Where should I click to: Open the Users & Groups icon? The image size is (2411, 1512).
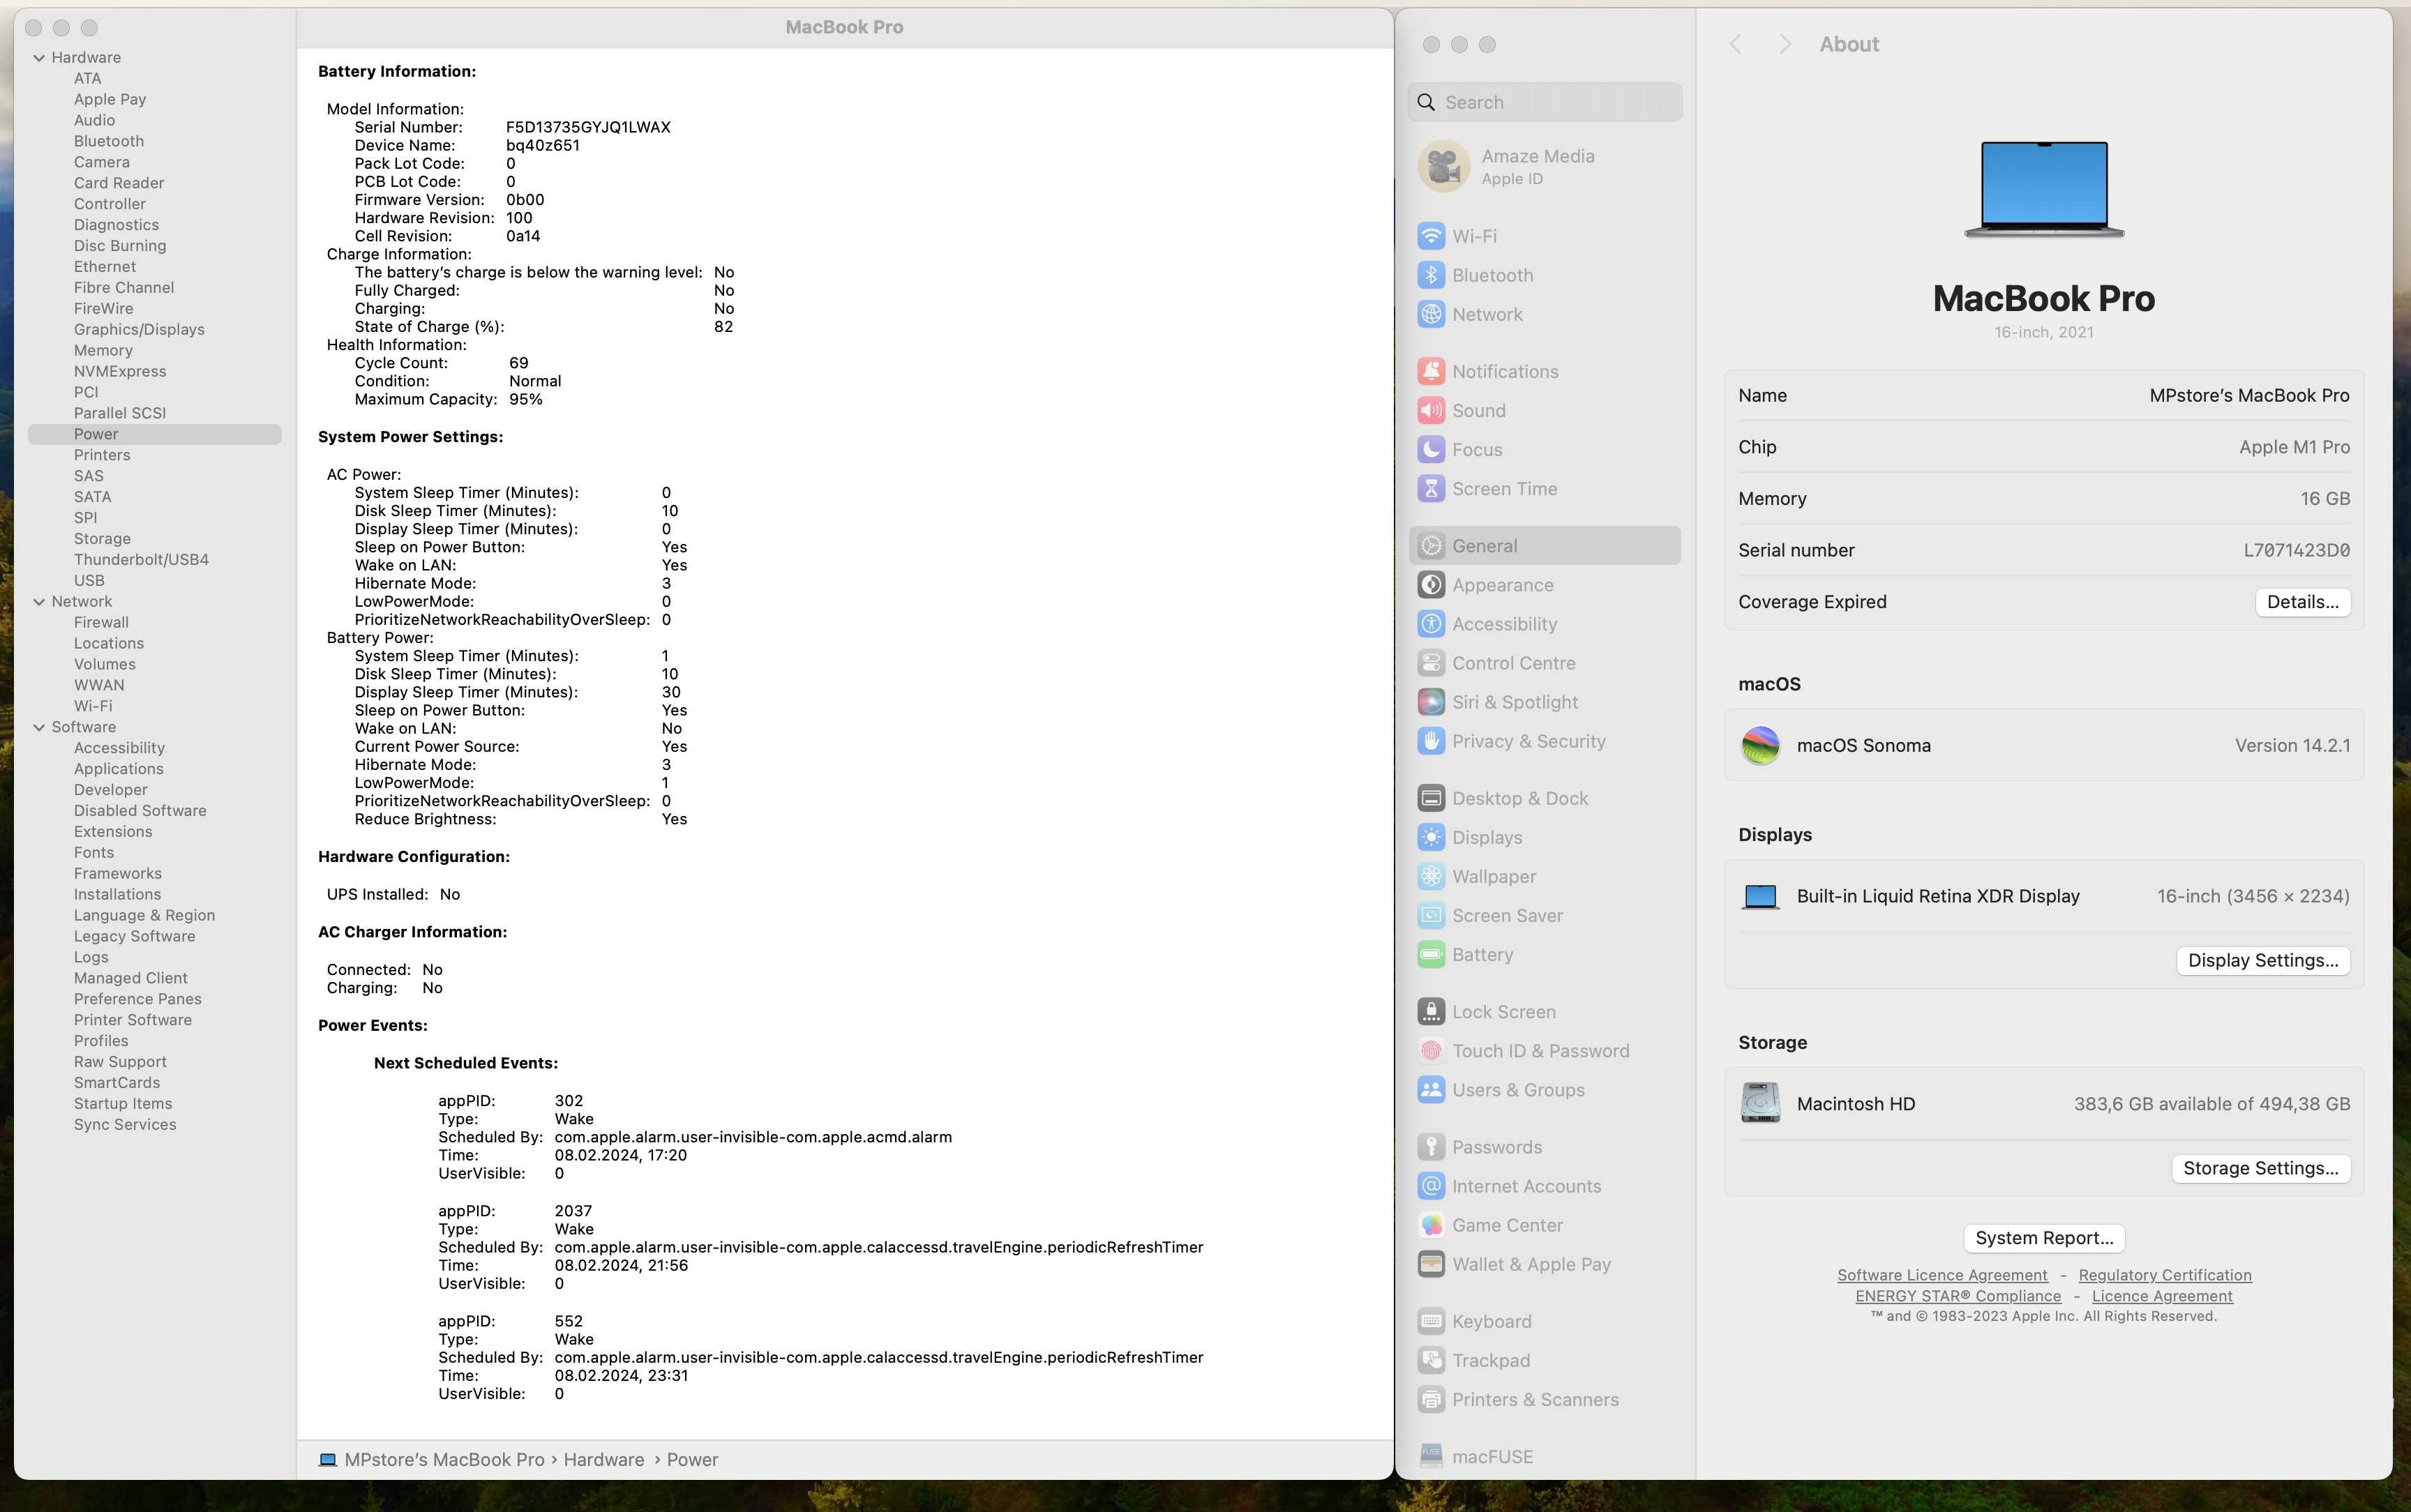click(1431, 1089)
